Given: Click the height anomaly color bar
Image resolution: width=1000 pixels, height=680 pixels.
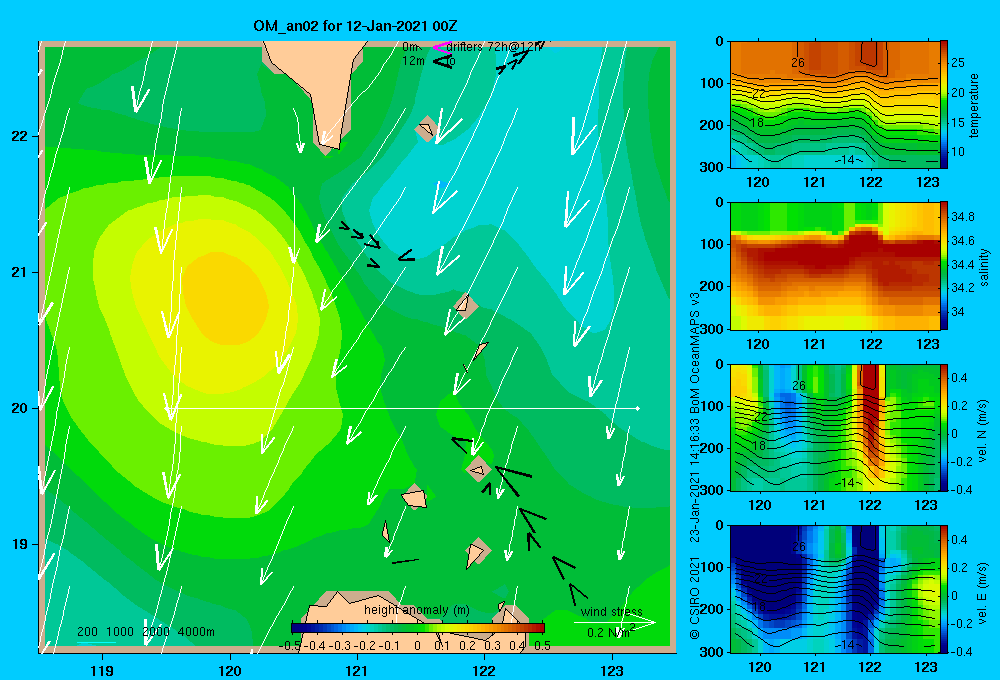Looking at the screenshot, I should (418, 628).
